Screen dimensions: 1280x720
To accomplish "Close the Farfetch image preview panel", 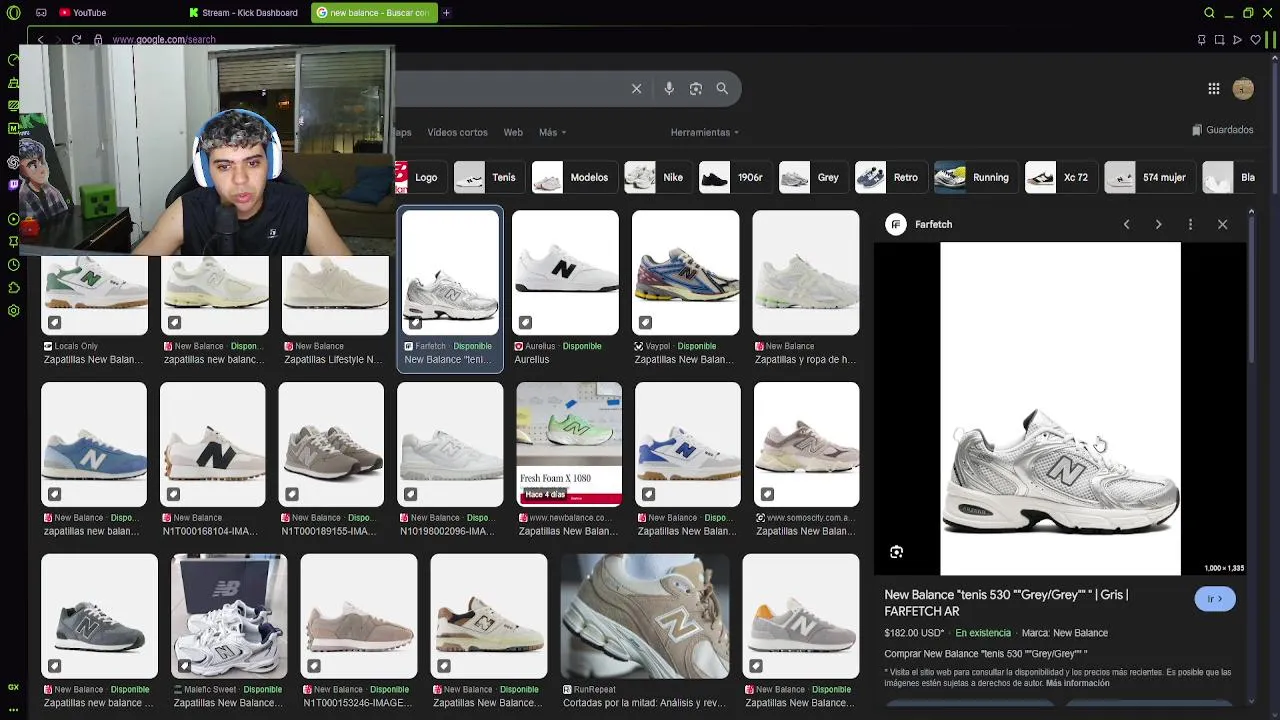I will (x=1222, y=224).
